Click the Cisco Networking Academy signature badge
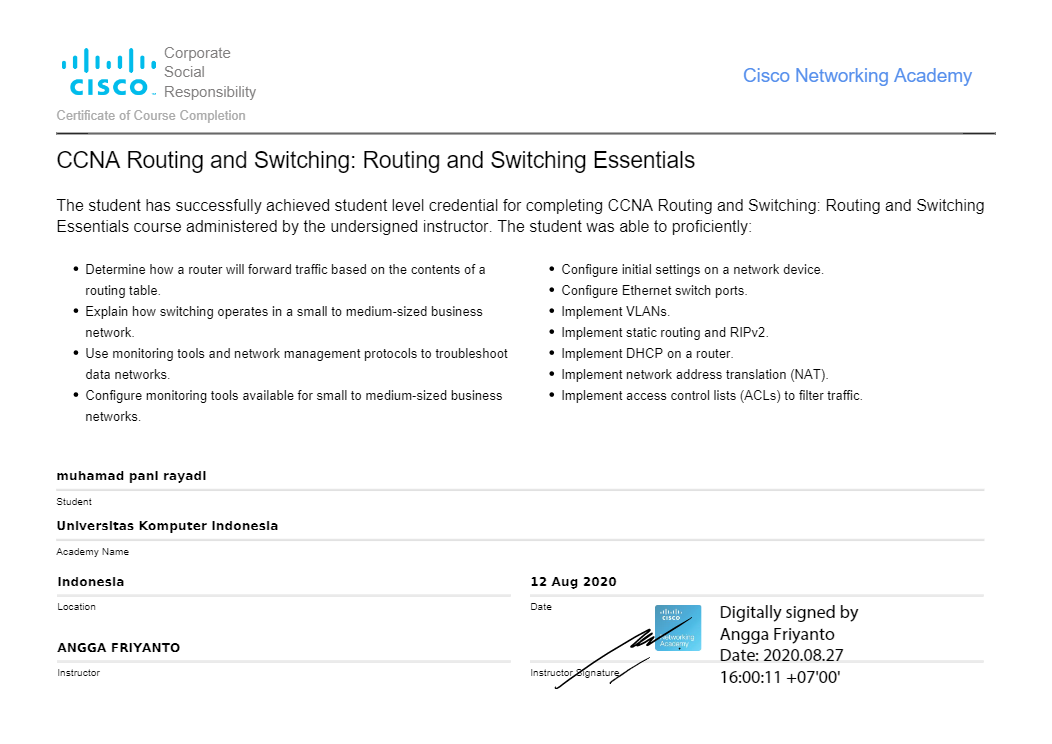The width and height of the screenshot is (1052, 744). tap(678, 628)
